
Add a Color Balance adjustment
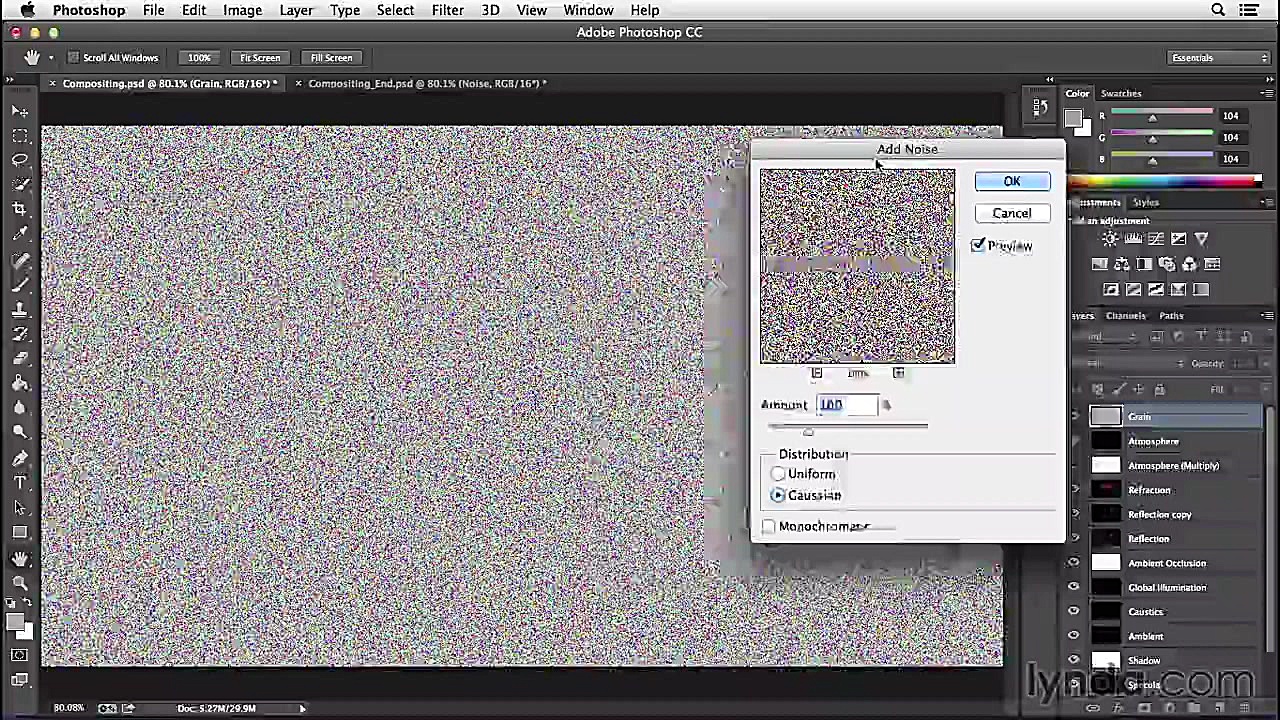1122,264
